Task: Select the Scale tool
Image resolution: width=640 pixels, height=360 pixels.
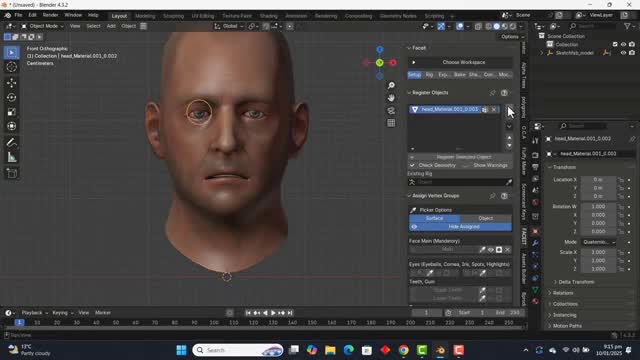Action: 11,112
